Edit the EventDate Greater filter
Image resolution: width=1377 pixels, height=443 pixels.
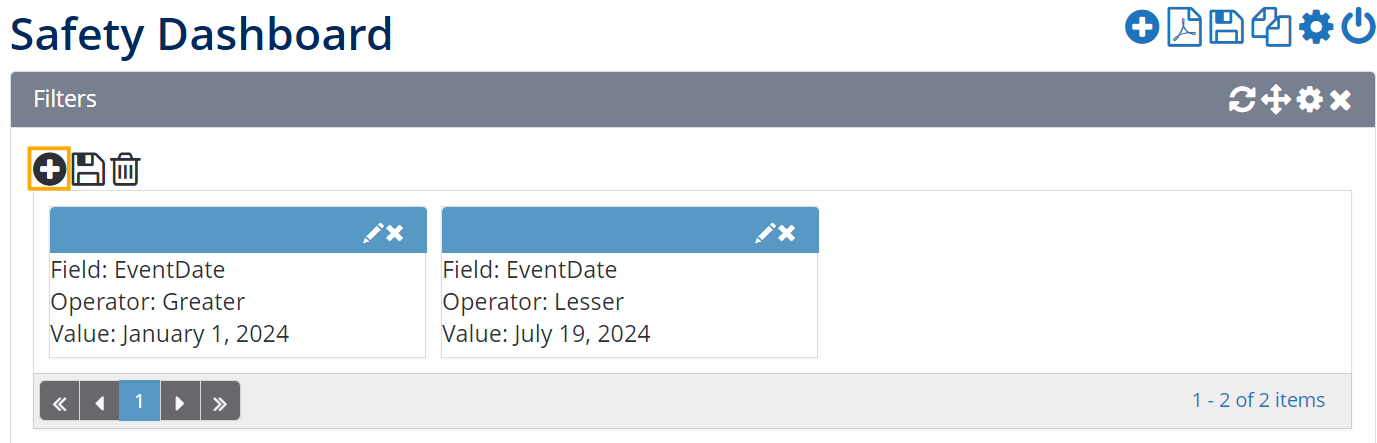pos(373,233)
